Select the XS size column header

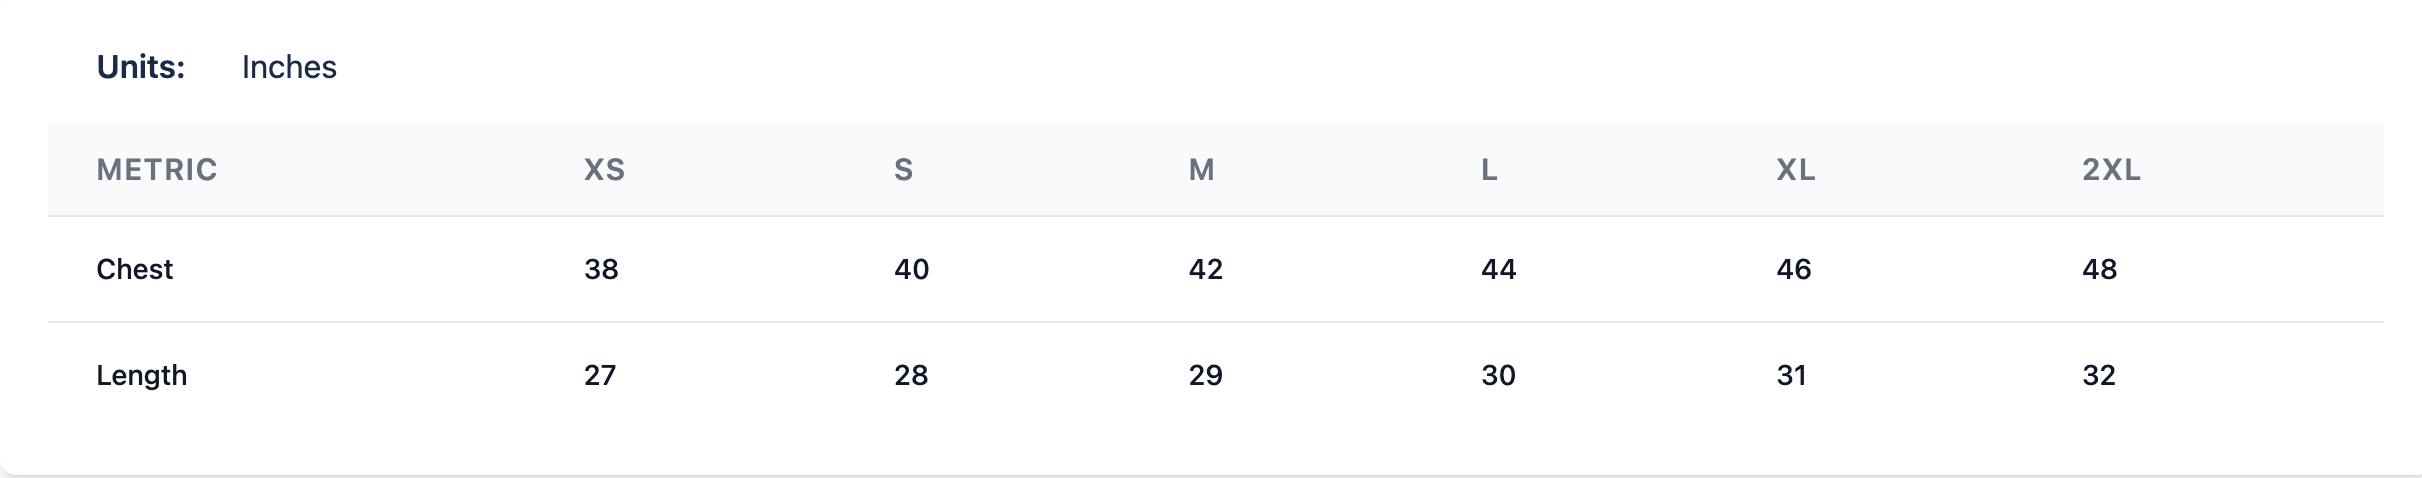(604, 170)
